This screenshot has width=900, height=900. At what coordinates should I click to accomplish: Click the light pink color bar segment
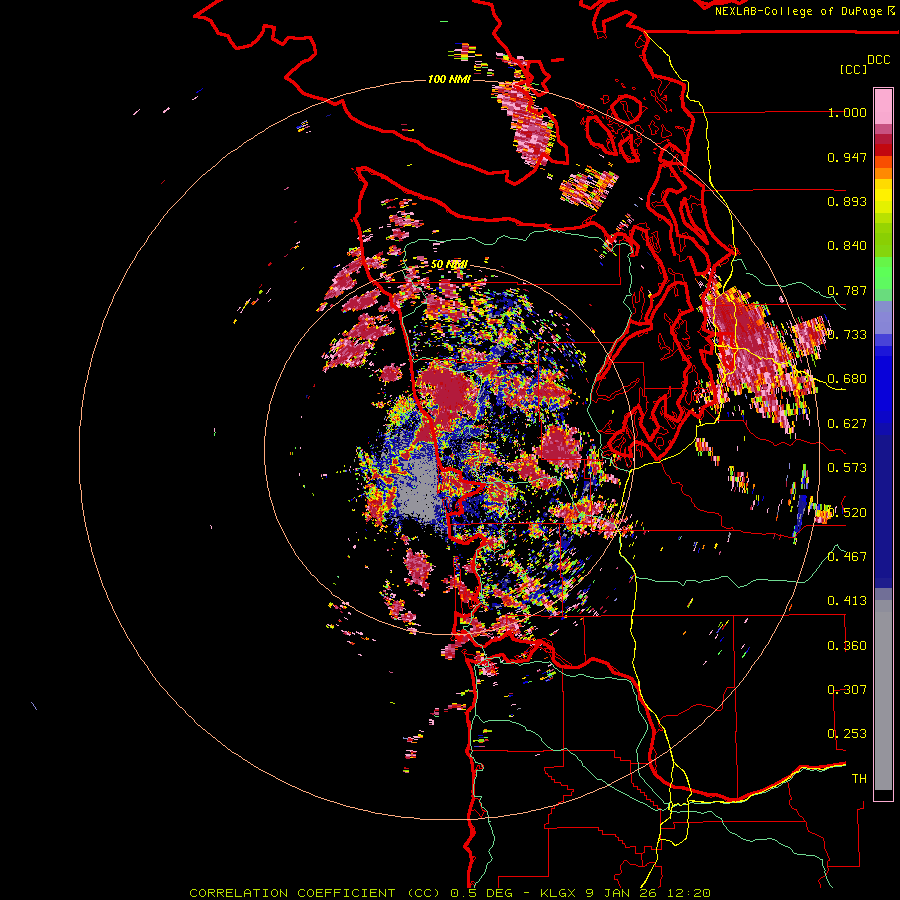(x=883, y=106)
